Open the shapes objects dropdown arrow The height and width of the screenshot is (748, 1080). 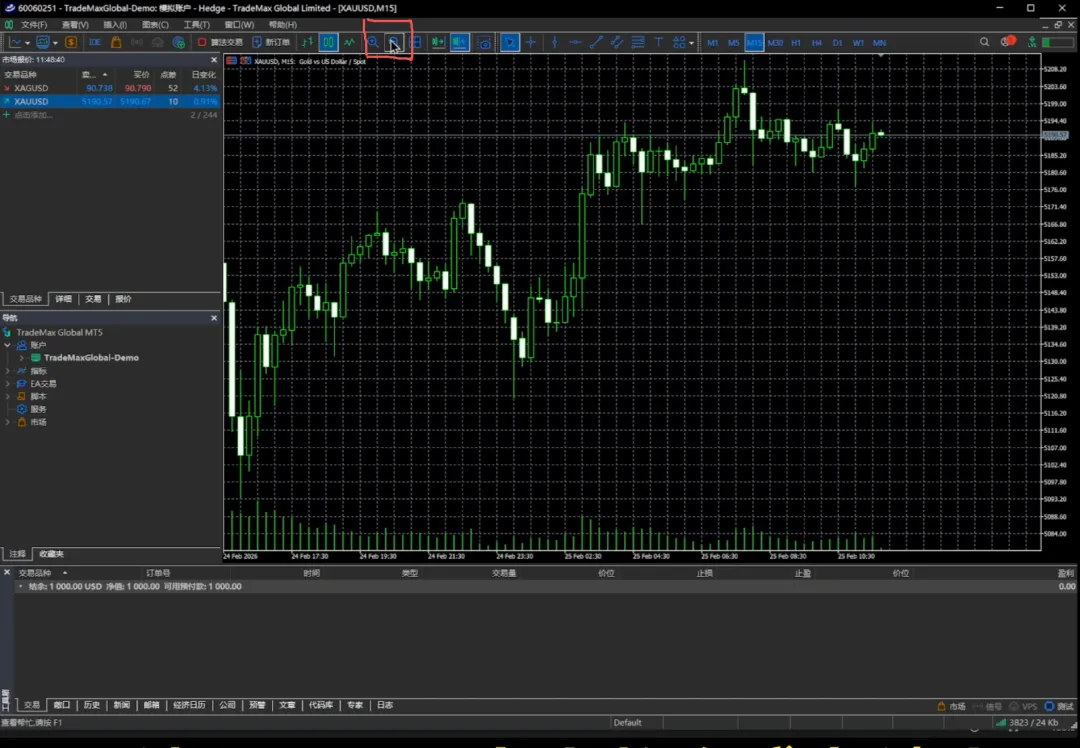691,43
